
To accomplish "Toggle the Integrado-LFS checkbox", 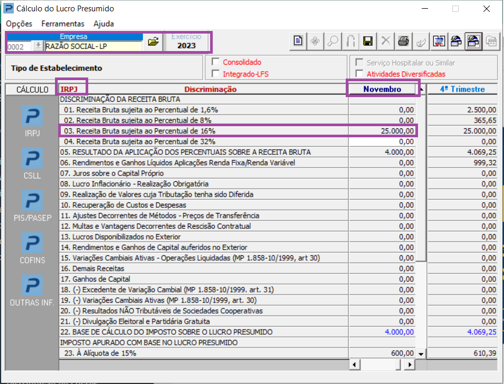I will coord(216,73).
